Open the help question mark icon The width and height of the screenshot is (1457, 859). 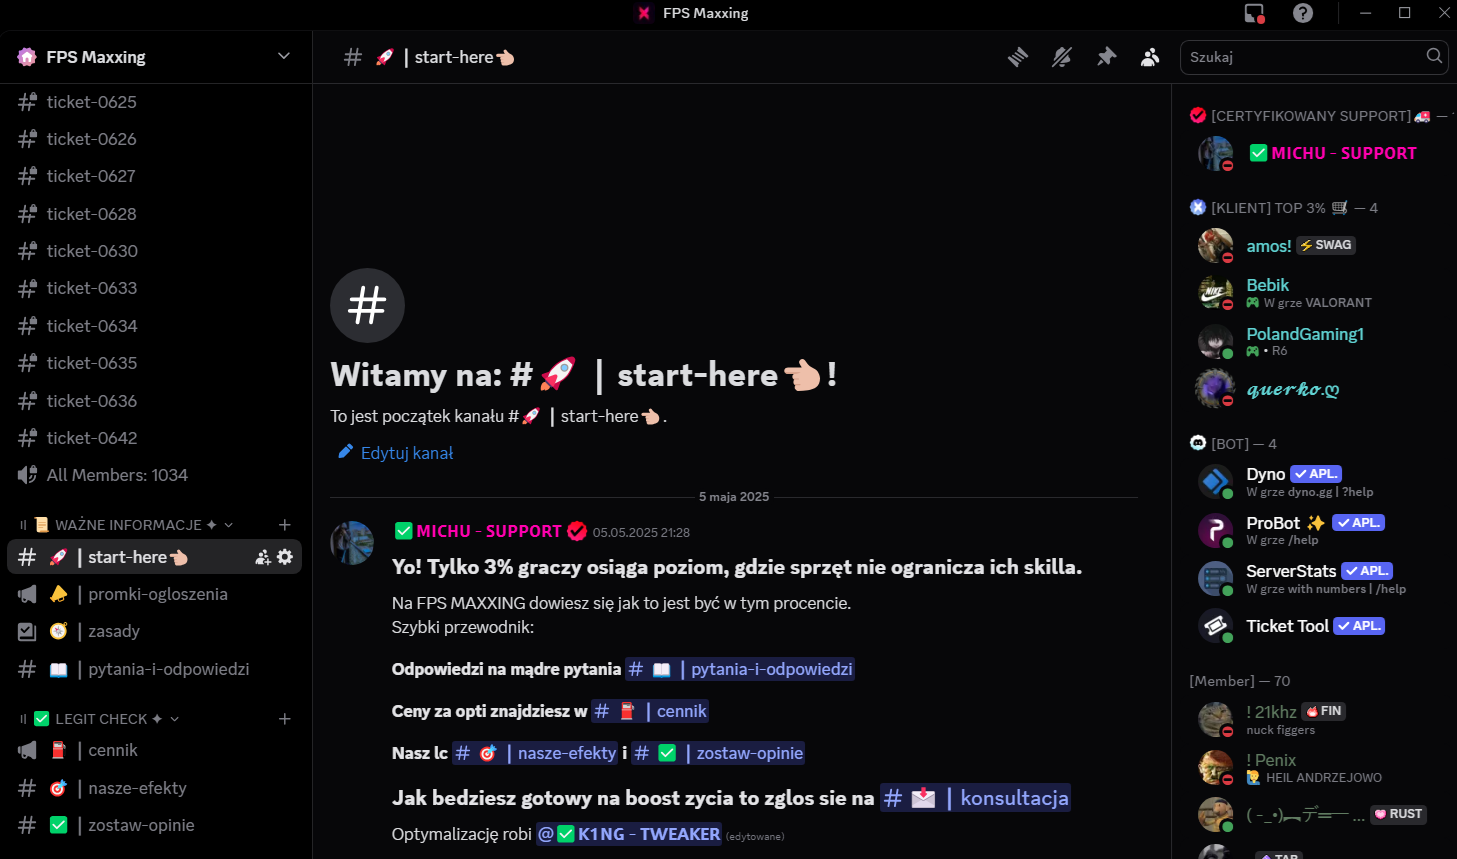point(1303,13)
